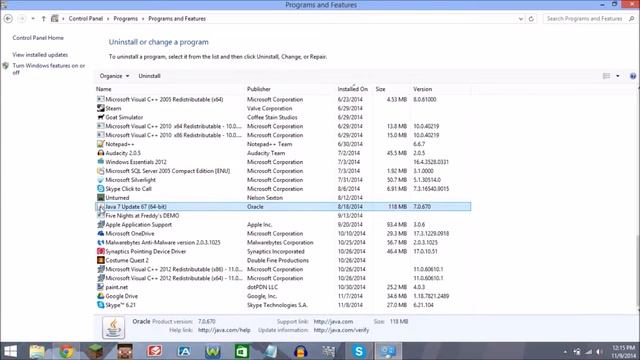Open Control Panel Home link
640x360 pixels.
(x=38, y=38)
